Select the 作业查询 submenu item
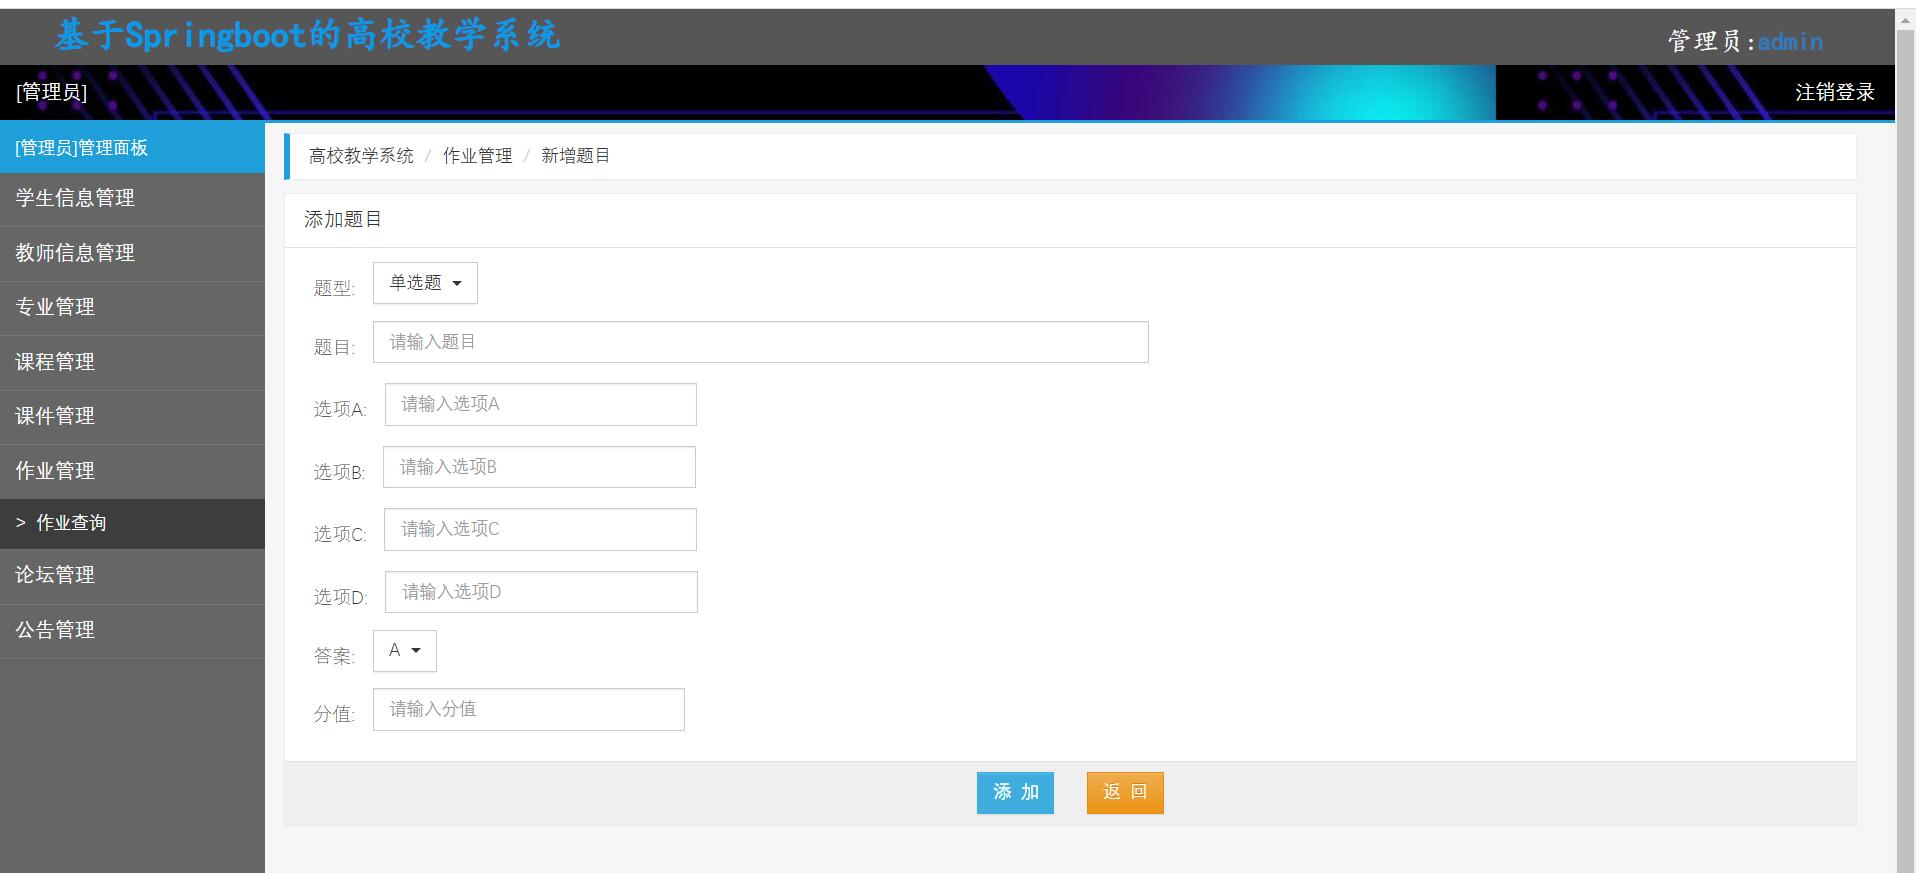 pos(132,523)
